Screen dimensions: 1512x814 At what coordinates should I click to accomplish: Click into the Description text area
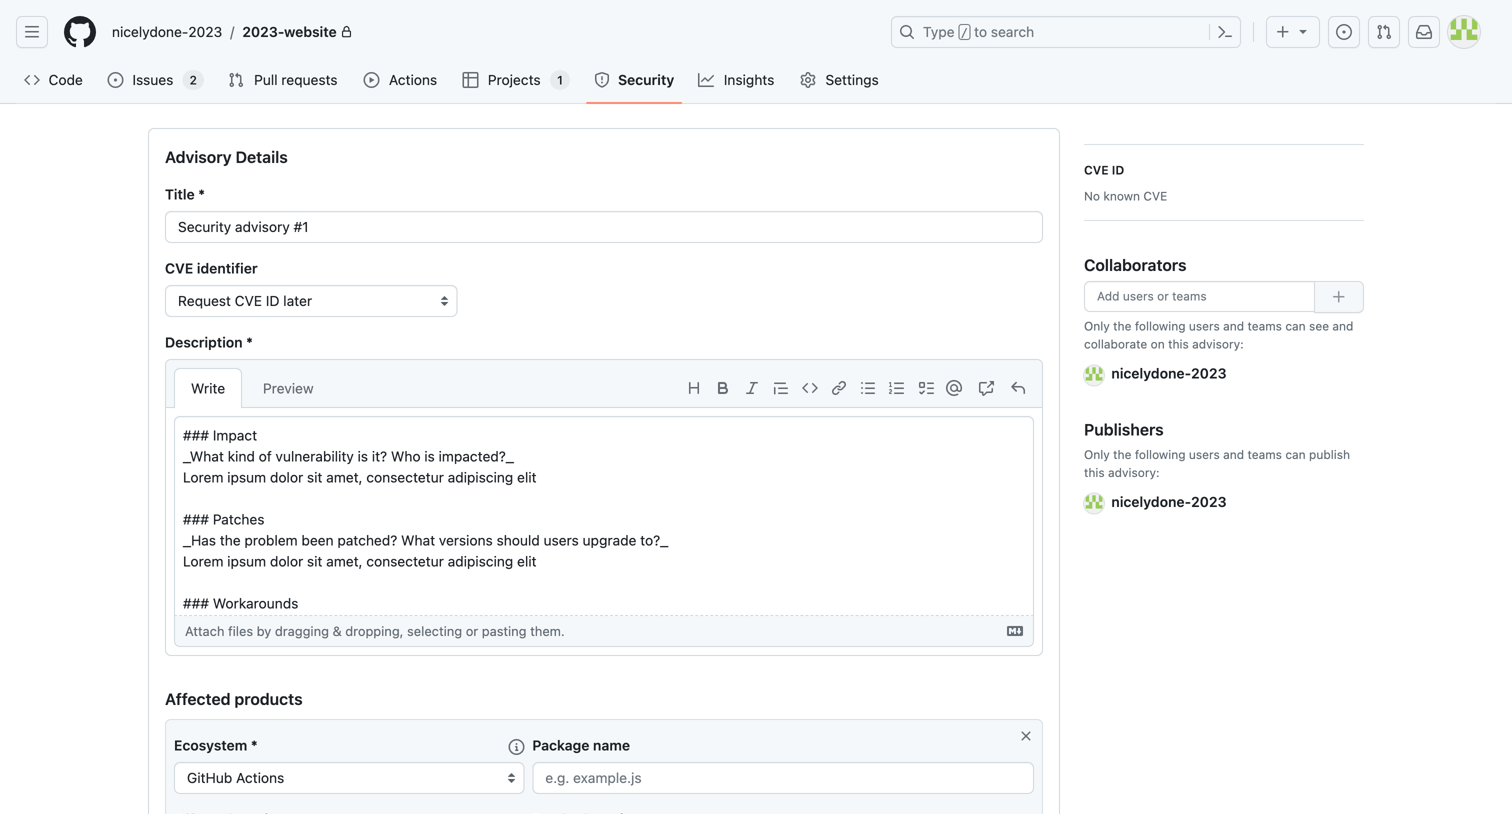(x=604, y=516)
